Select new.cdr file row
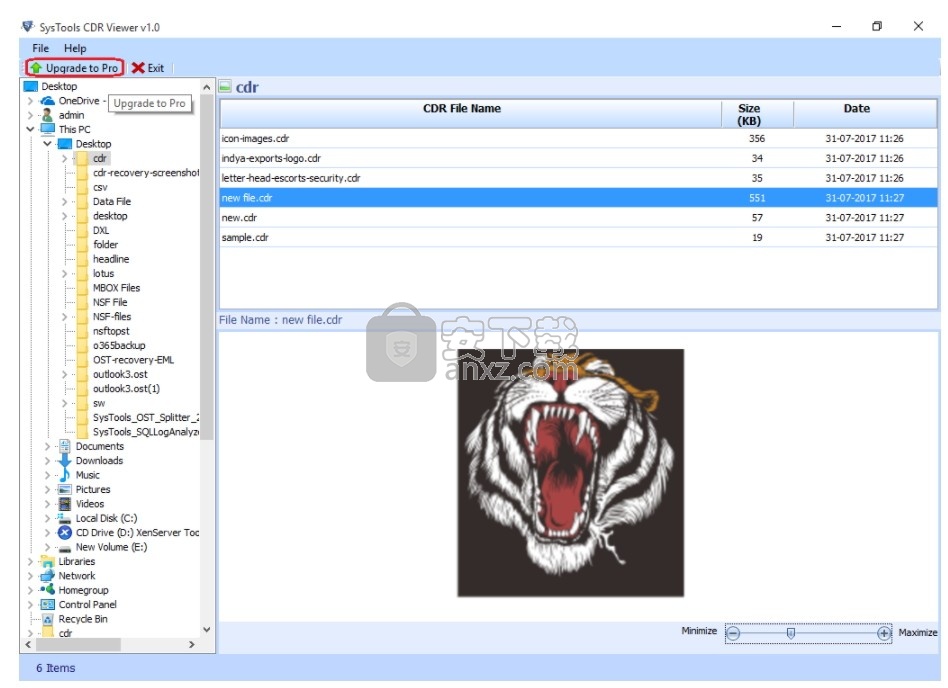This screenshot has height=688, width=948. pyautogui.click(x=579, y=218)
